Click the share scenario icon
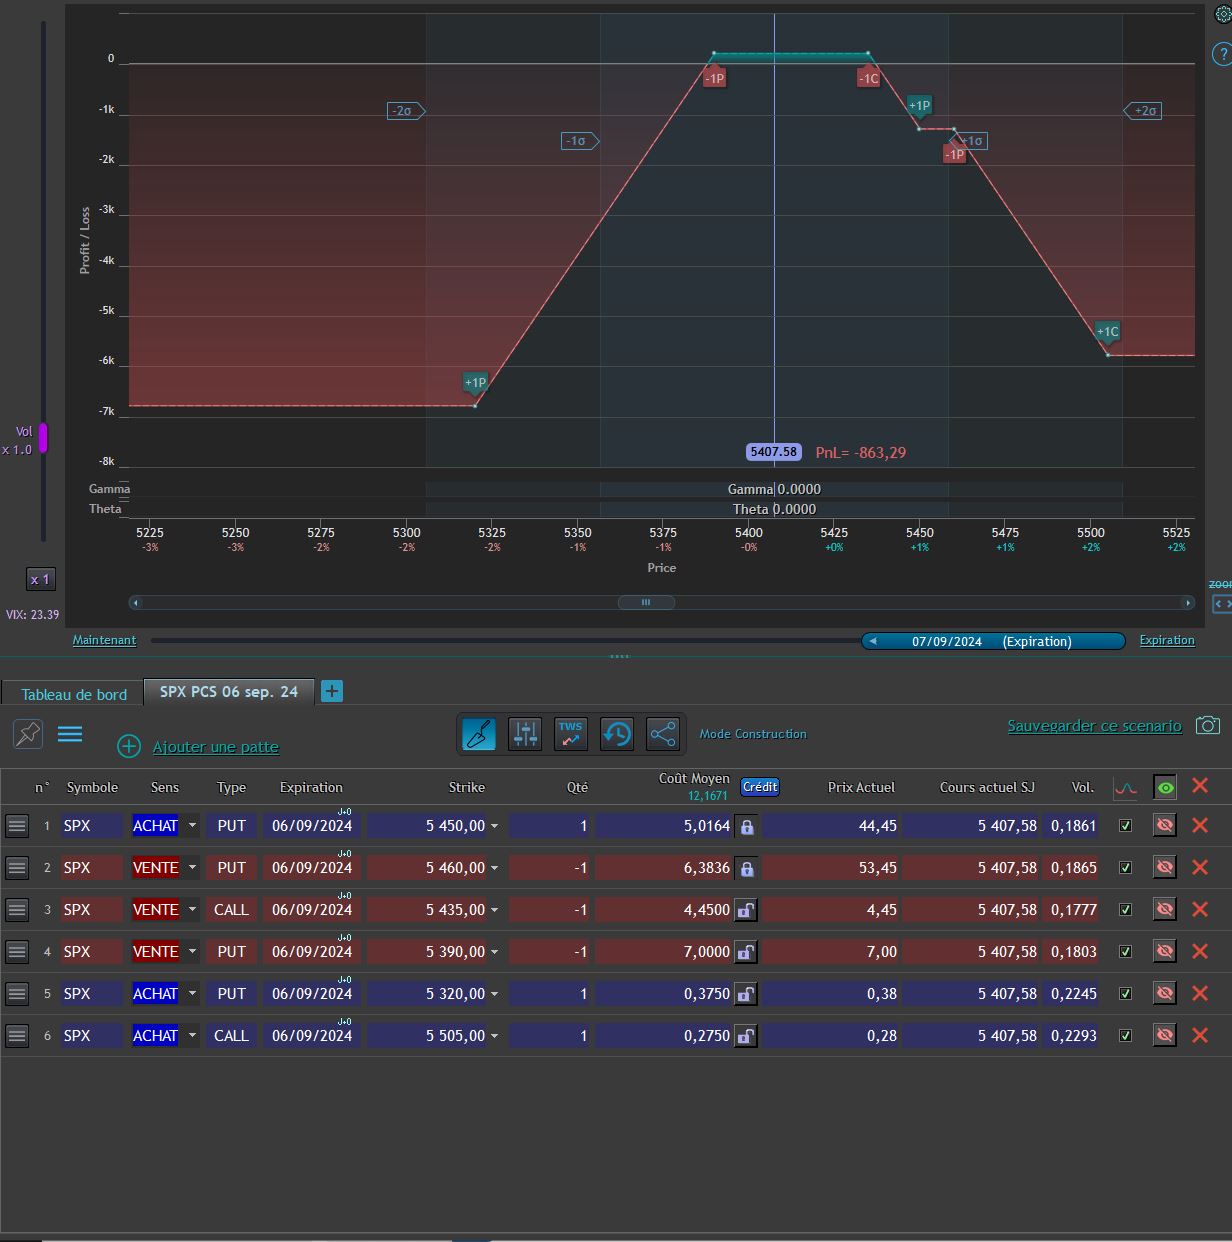 [663, 734]
